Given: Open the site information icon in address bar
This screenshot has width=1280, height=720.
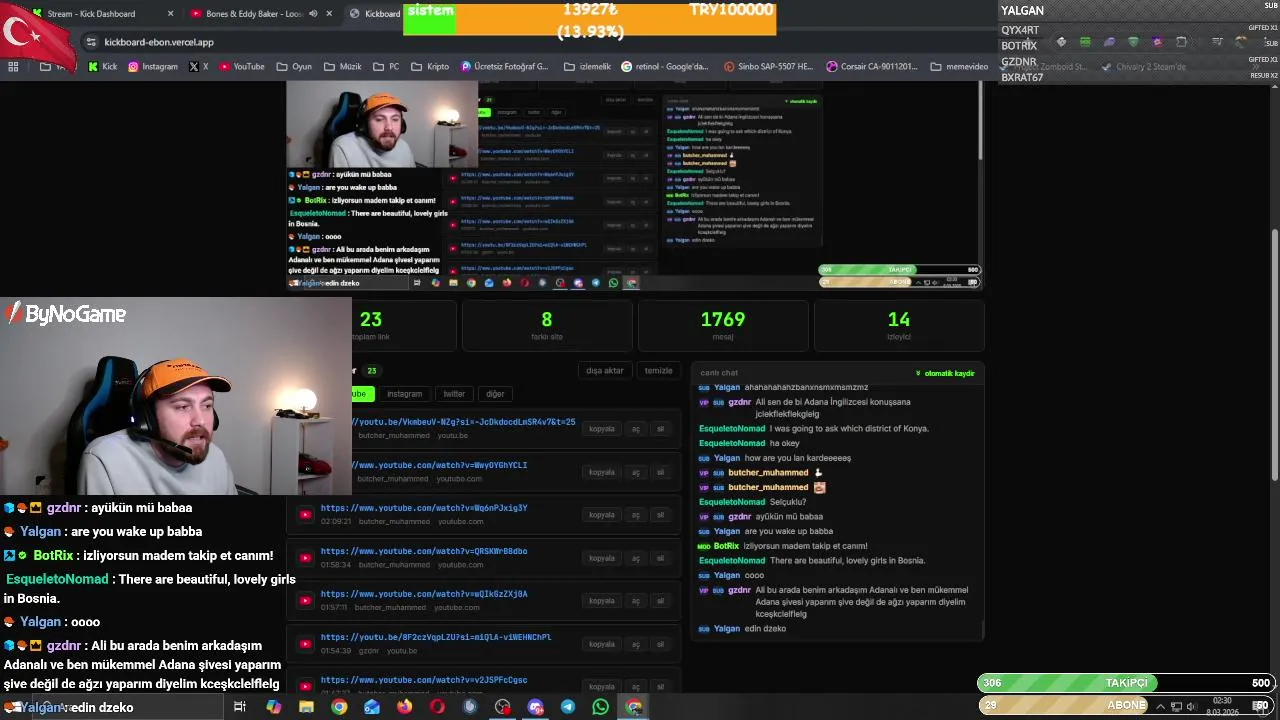Looking at the screenshot, I should 91,42.
